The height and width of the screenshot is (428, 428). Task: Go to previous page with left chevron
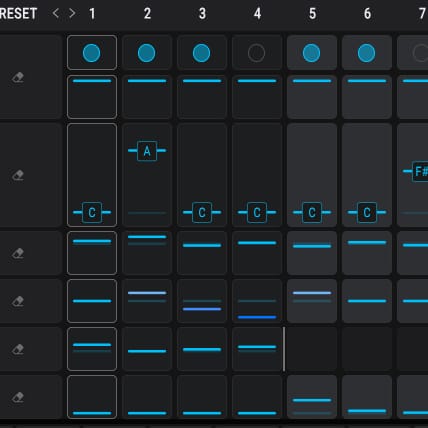(x=56, y=13)
